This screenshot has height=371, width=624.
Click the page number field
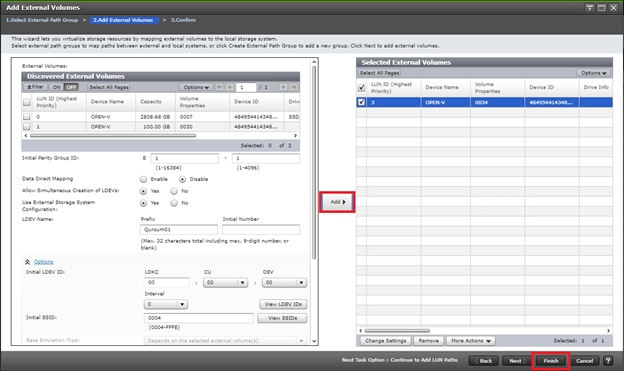pos(246,87)
